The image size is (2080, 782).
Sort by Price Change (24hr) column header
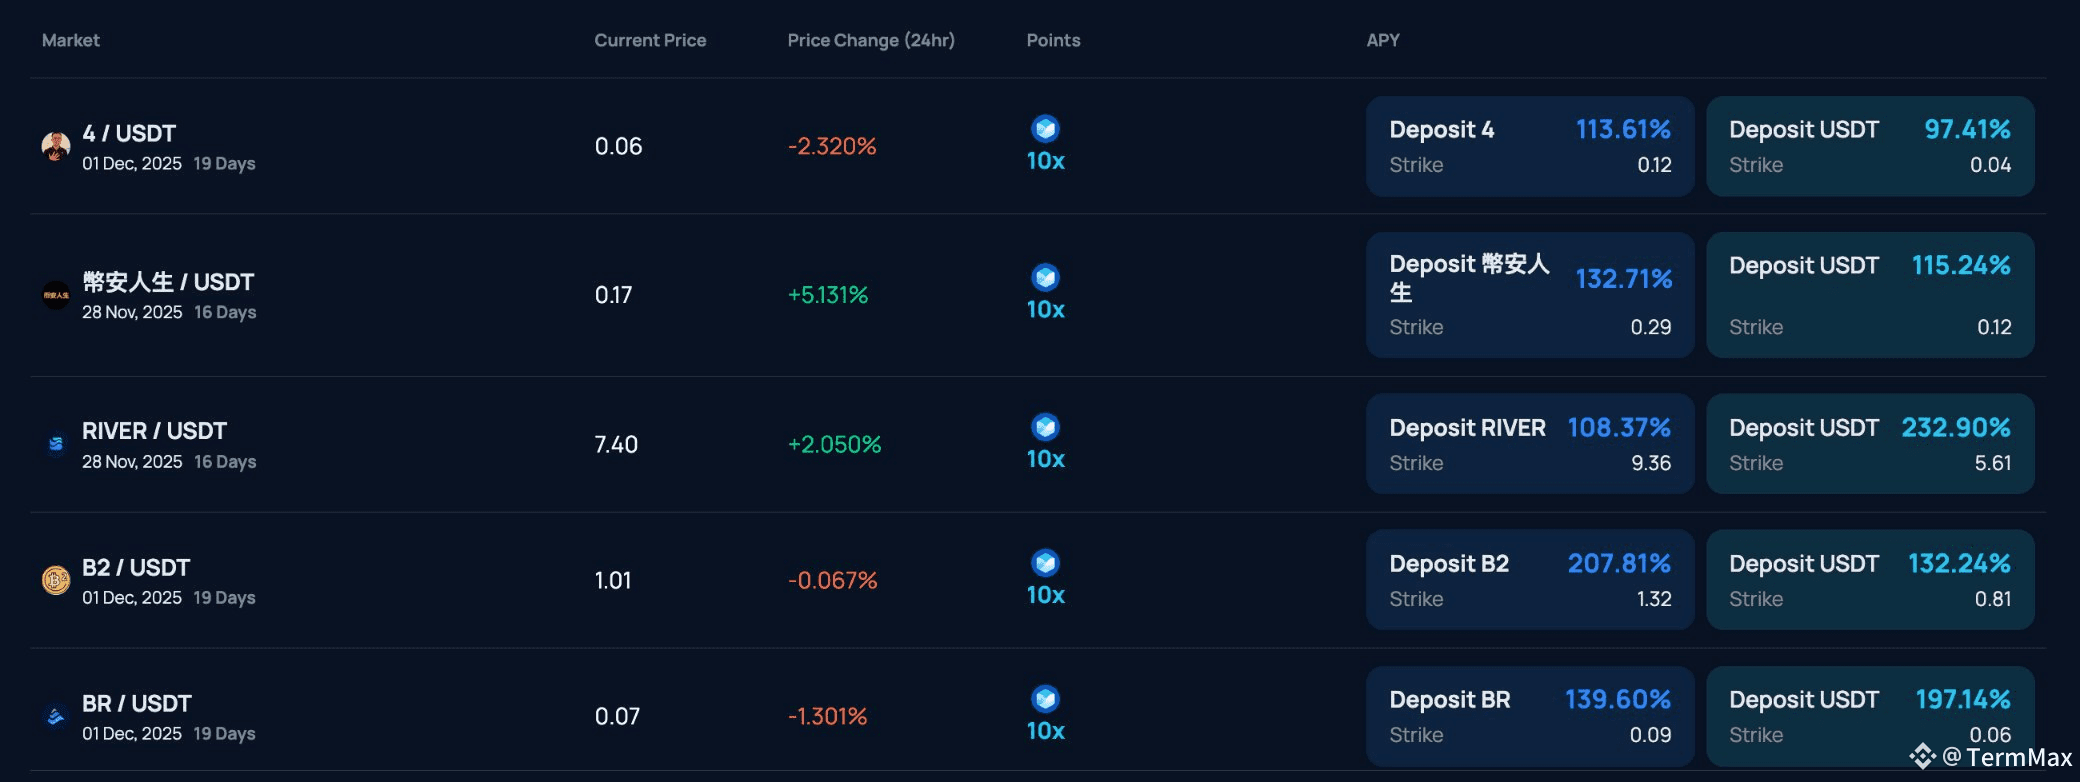pyautogui.click(x=871, y=40)
